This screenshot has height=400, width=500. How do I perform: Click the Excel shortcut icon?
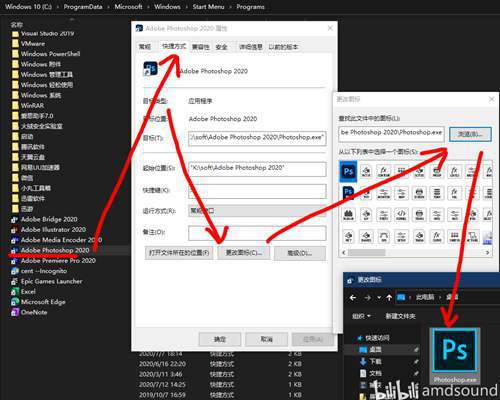pos(14,292)
